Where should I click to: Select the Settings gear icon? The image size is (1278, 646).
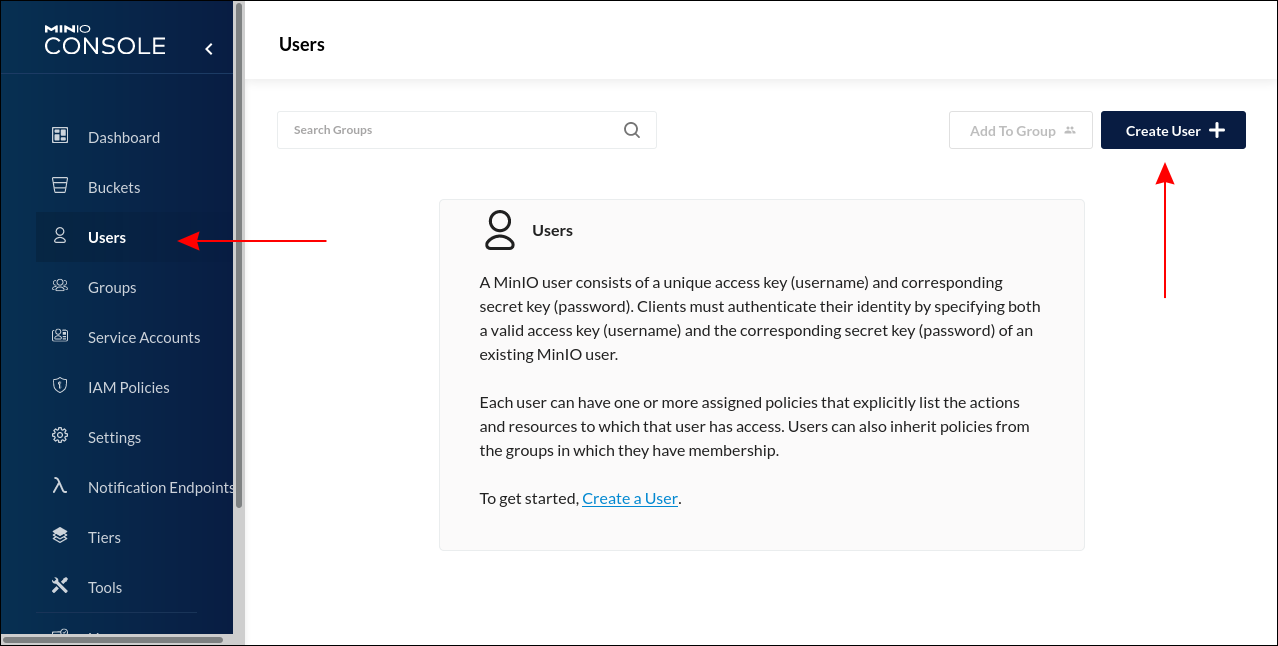tap(60, 437)
